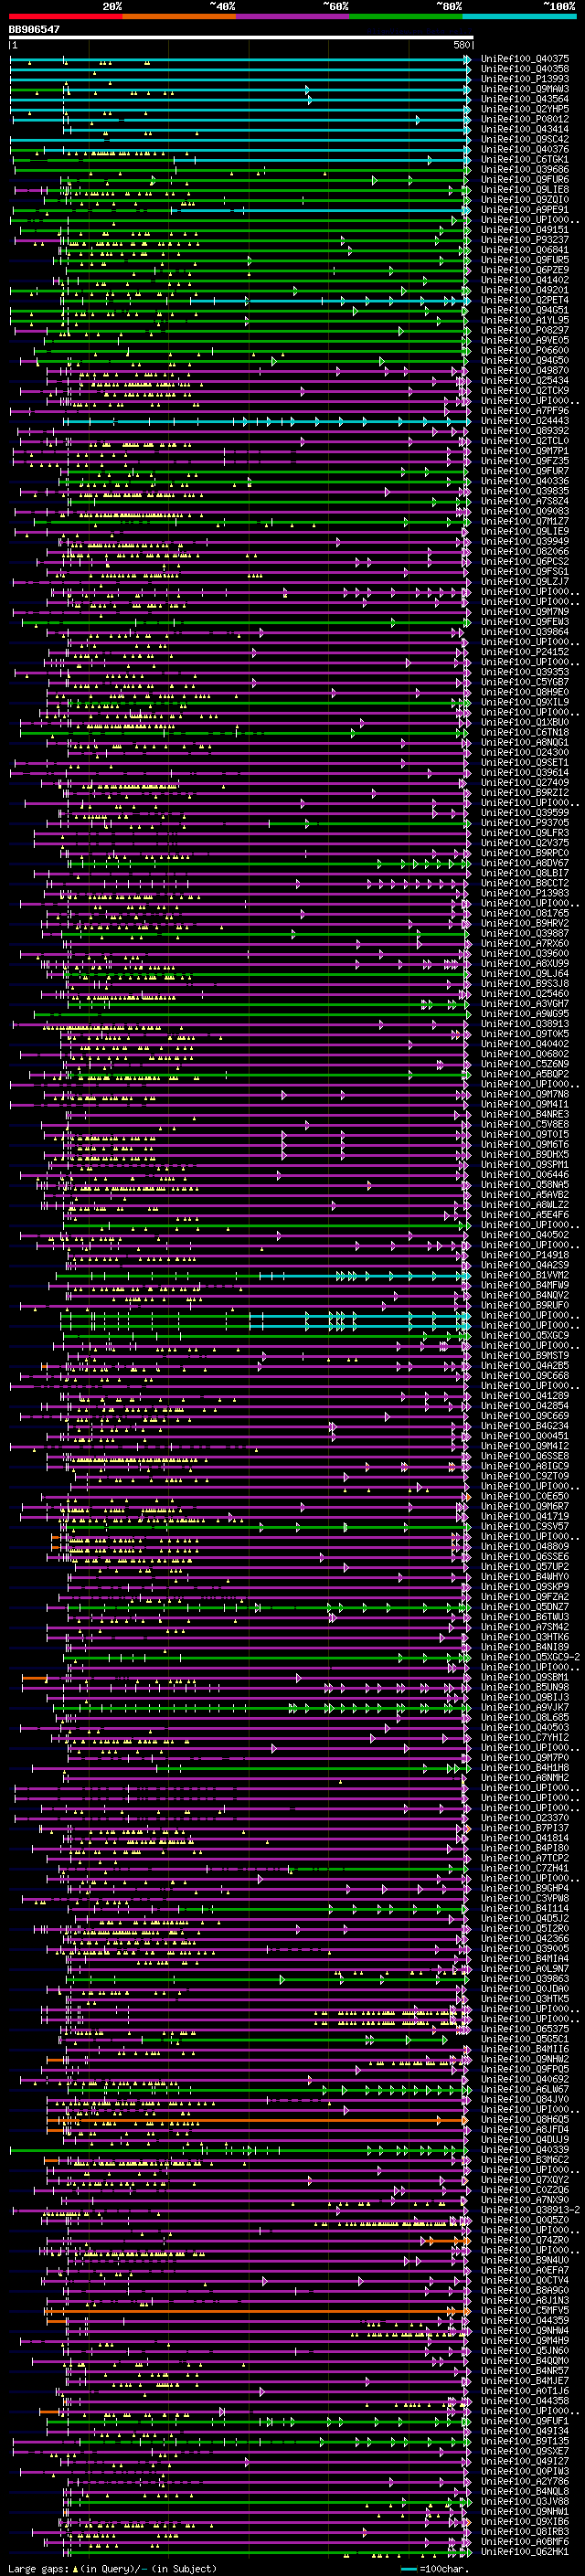
Task: Click the red 20% identity legend segment
Action: (x=65, y=17)
